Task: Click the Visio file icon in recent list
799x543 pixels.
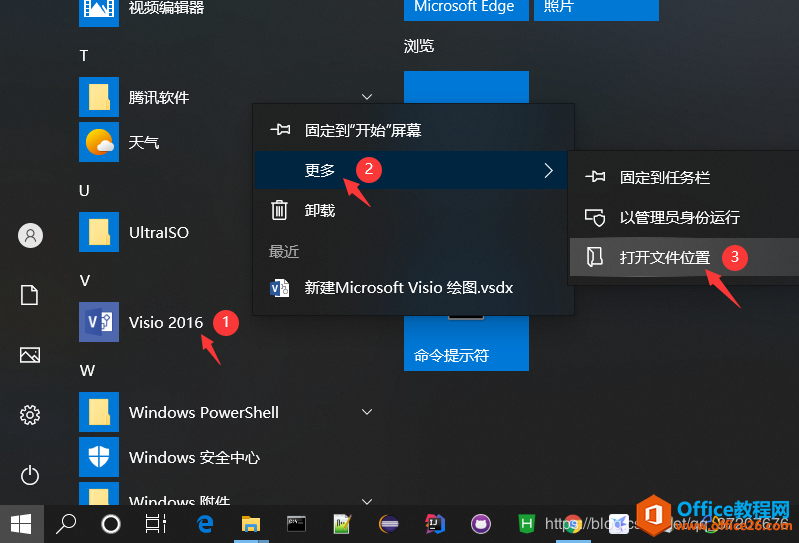Action: (280, 288)
